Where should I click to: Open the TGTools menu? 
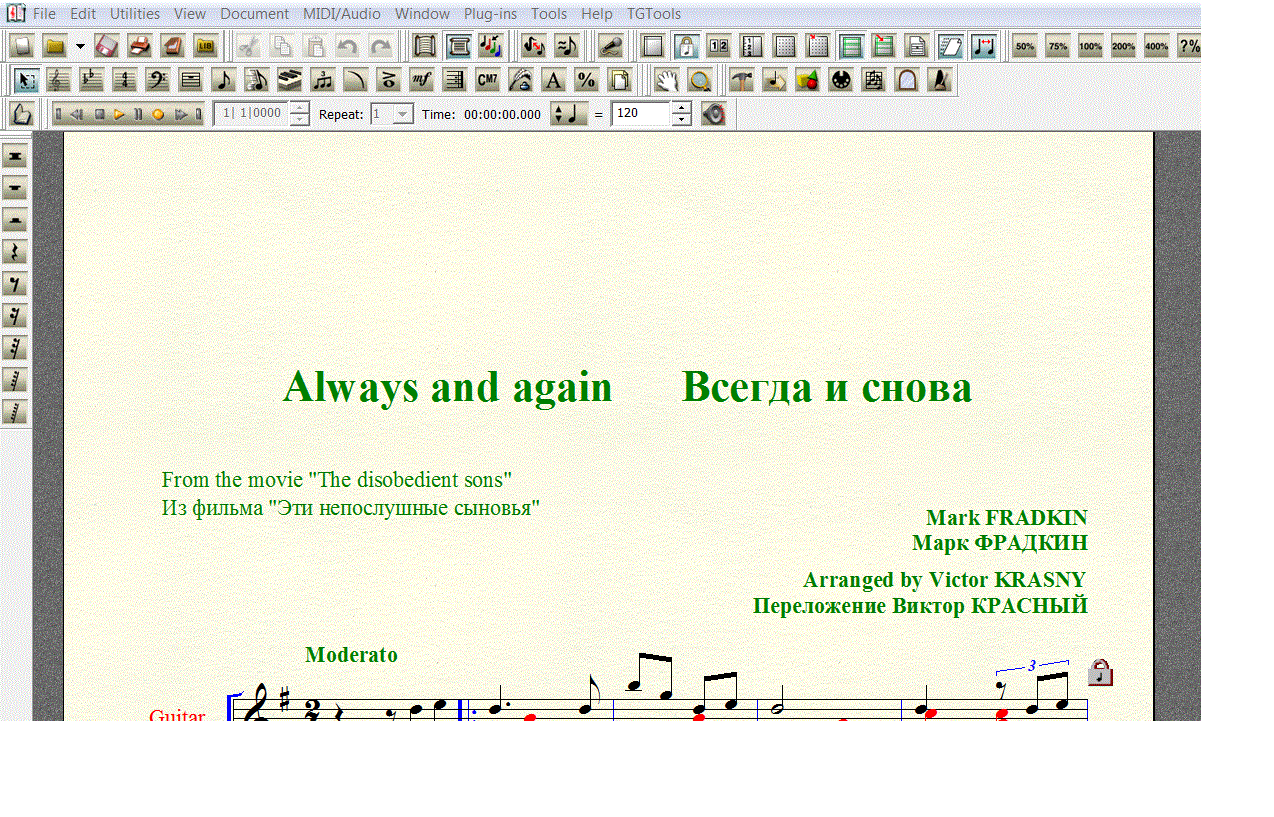[654, 14]
